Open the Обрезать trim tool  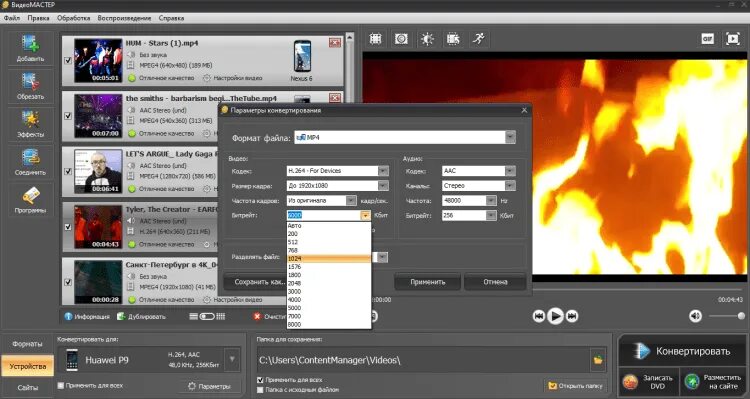30,81
